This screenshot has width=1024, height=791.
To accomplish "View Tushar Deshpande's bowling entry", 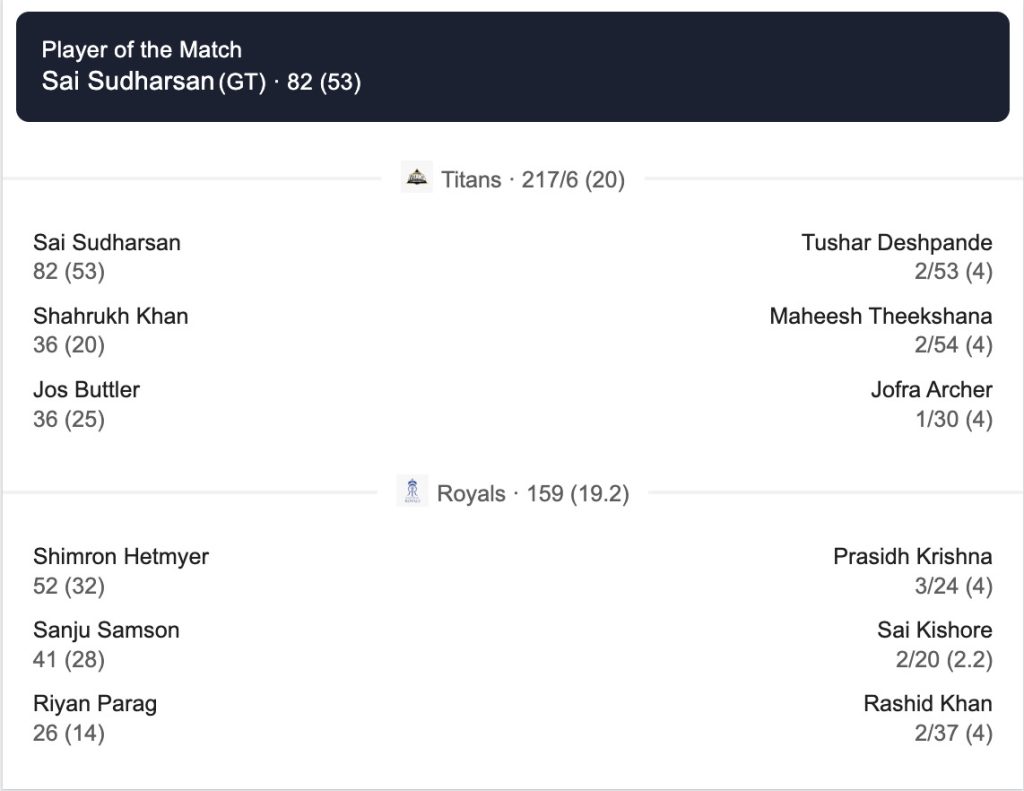I will (896, 242).
